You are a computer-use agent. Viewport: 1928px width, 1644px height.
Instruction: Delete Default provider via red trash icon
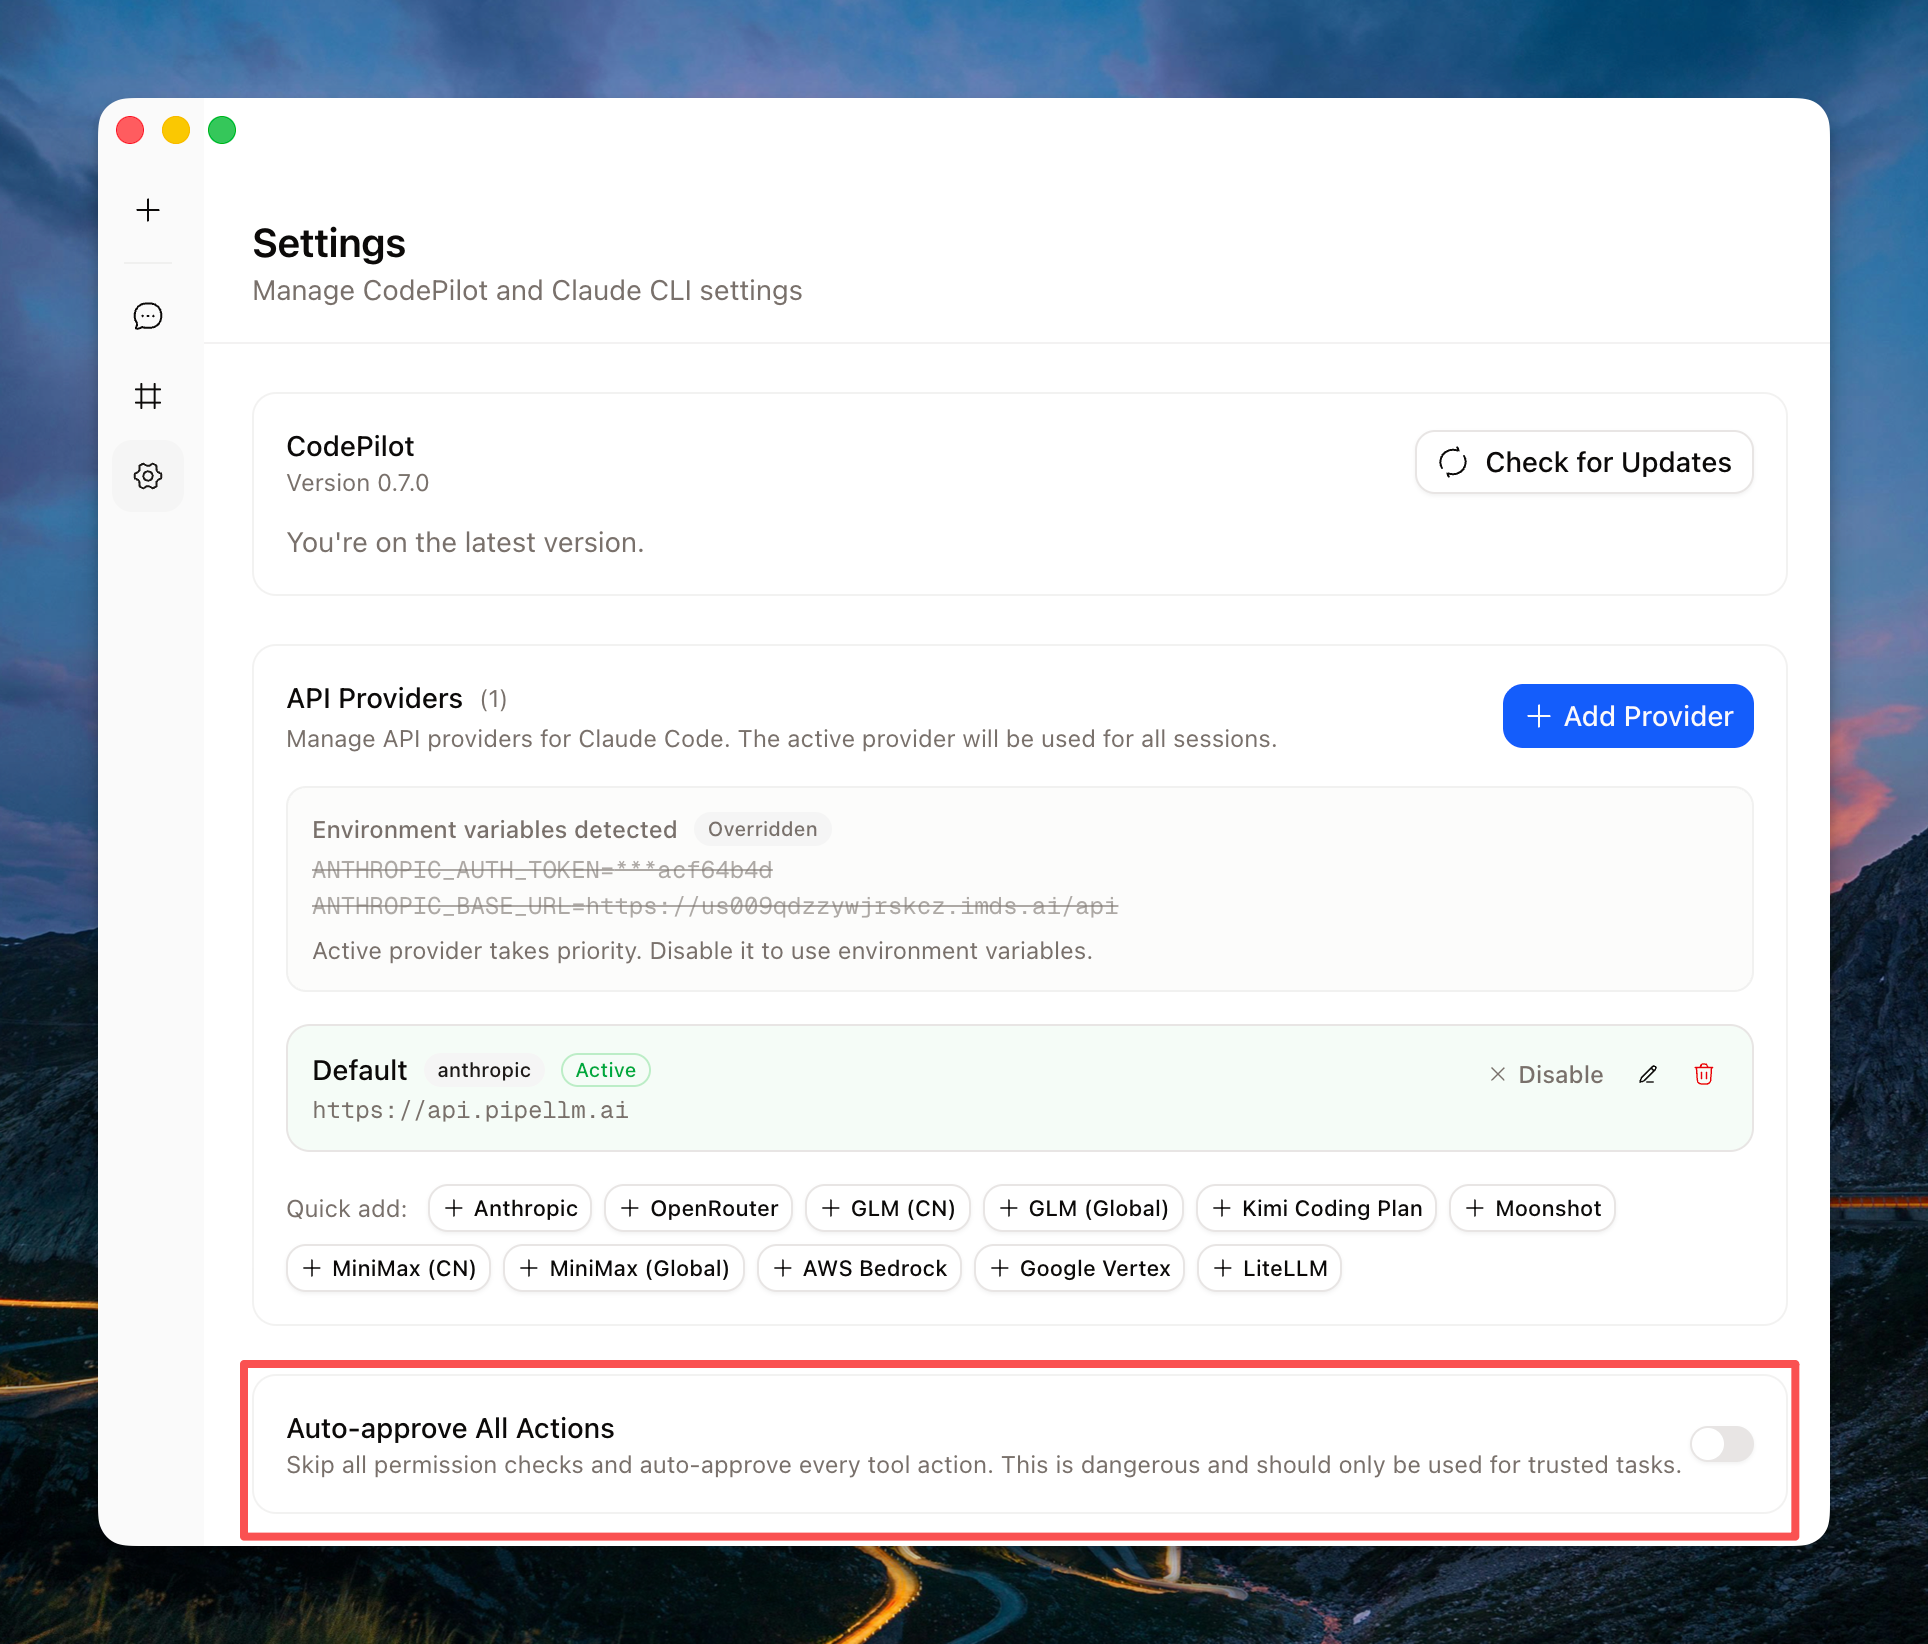pyautogui.click(x=1704, y=1074)
